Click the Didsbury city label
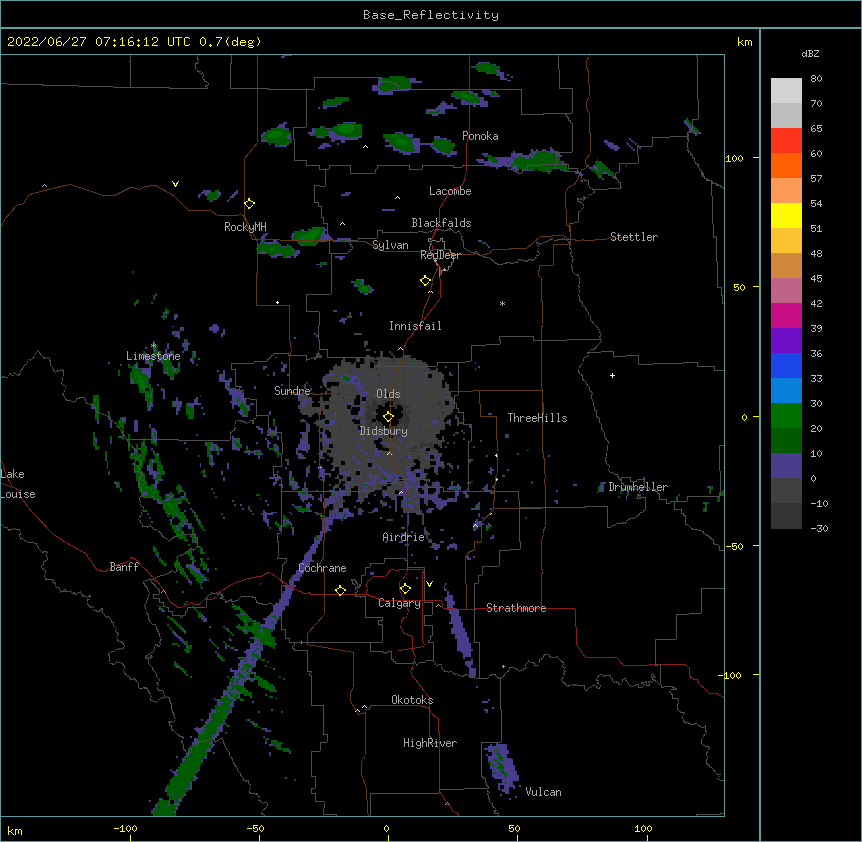Viewport: 862px width, 842px height. click(384, 431)
